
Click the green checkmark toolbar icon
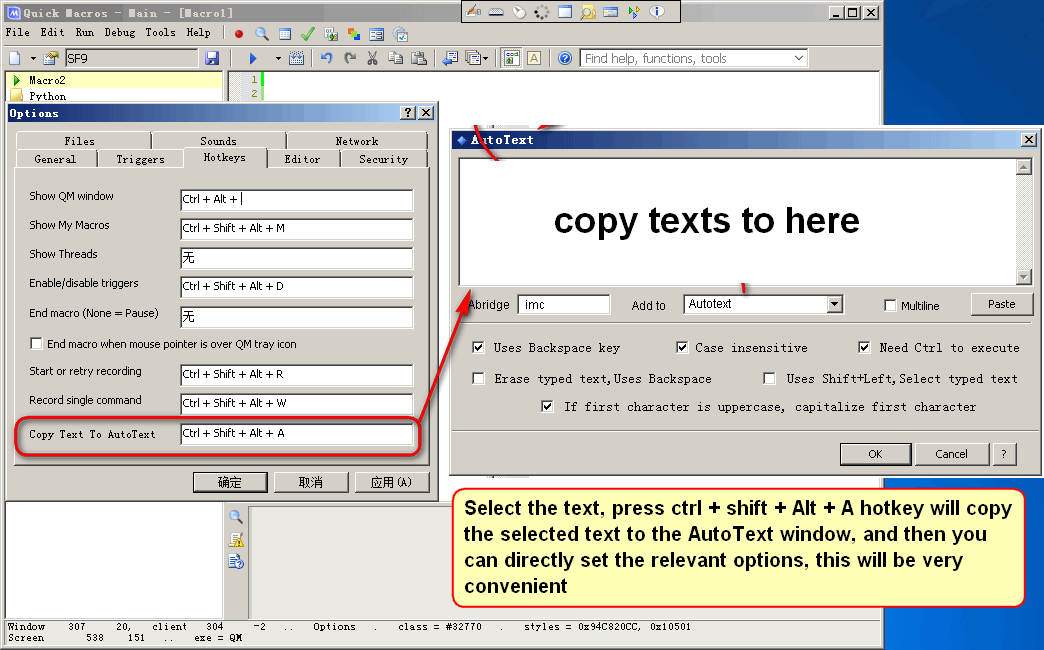pyautogui.click(x=308, y=33)
